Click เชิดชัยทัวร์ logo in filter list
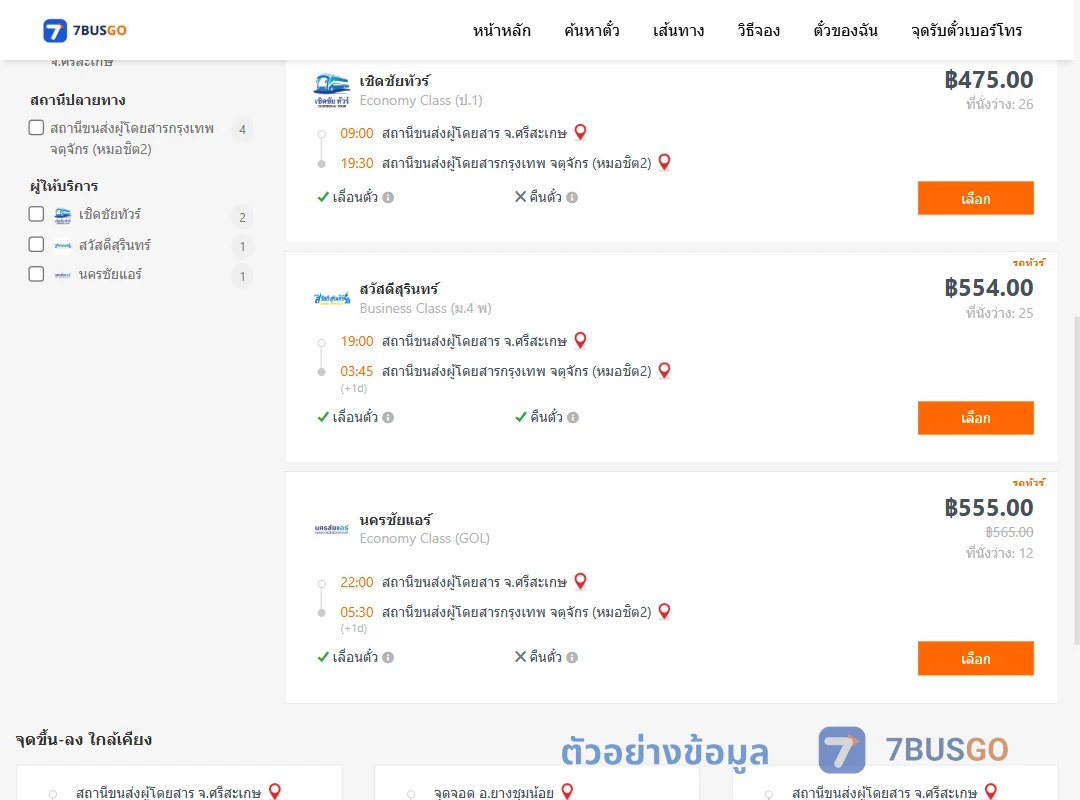 [x=63, y=216]
